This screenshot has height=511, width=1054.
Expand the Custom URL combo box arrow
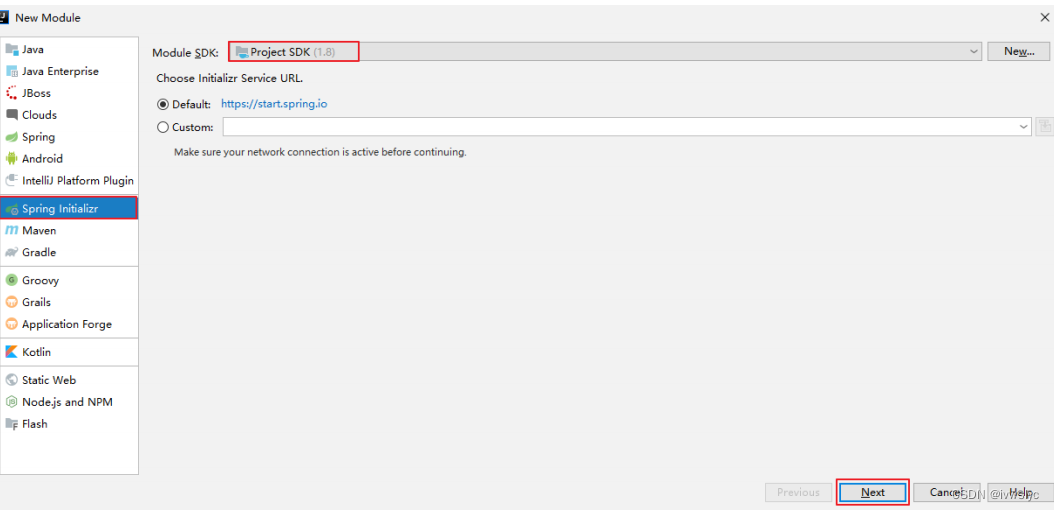[x=1024, y=126]
